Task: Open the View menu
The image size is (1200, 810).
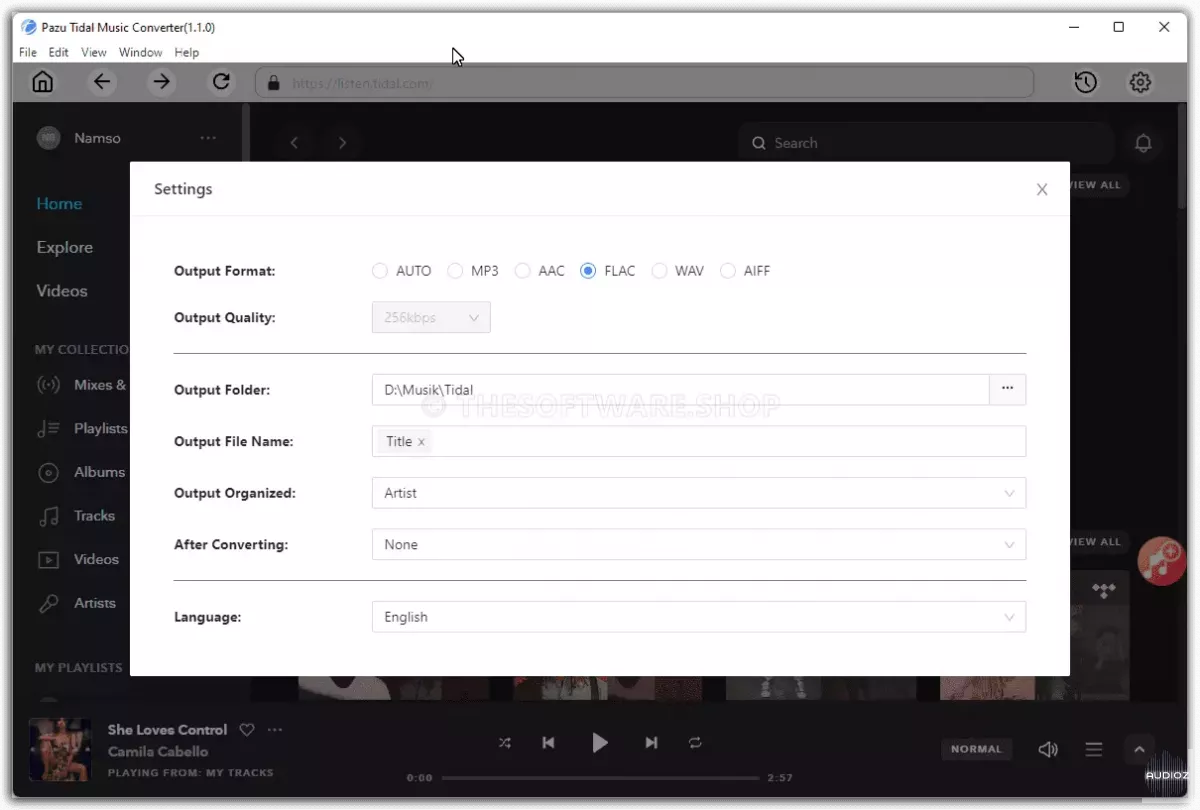Action: [x=94, y=52]
